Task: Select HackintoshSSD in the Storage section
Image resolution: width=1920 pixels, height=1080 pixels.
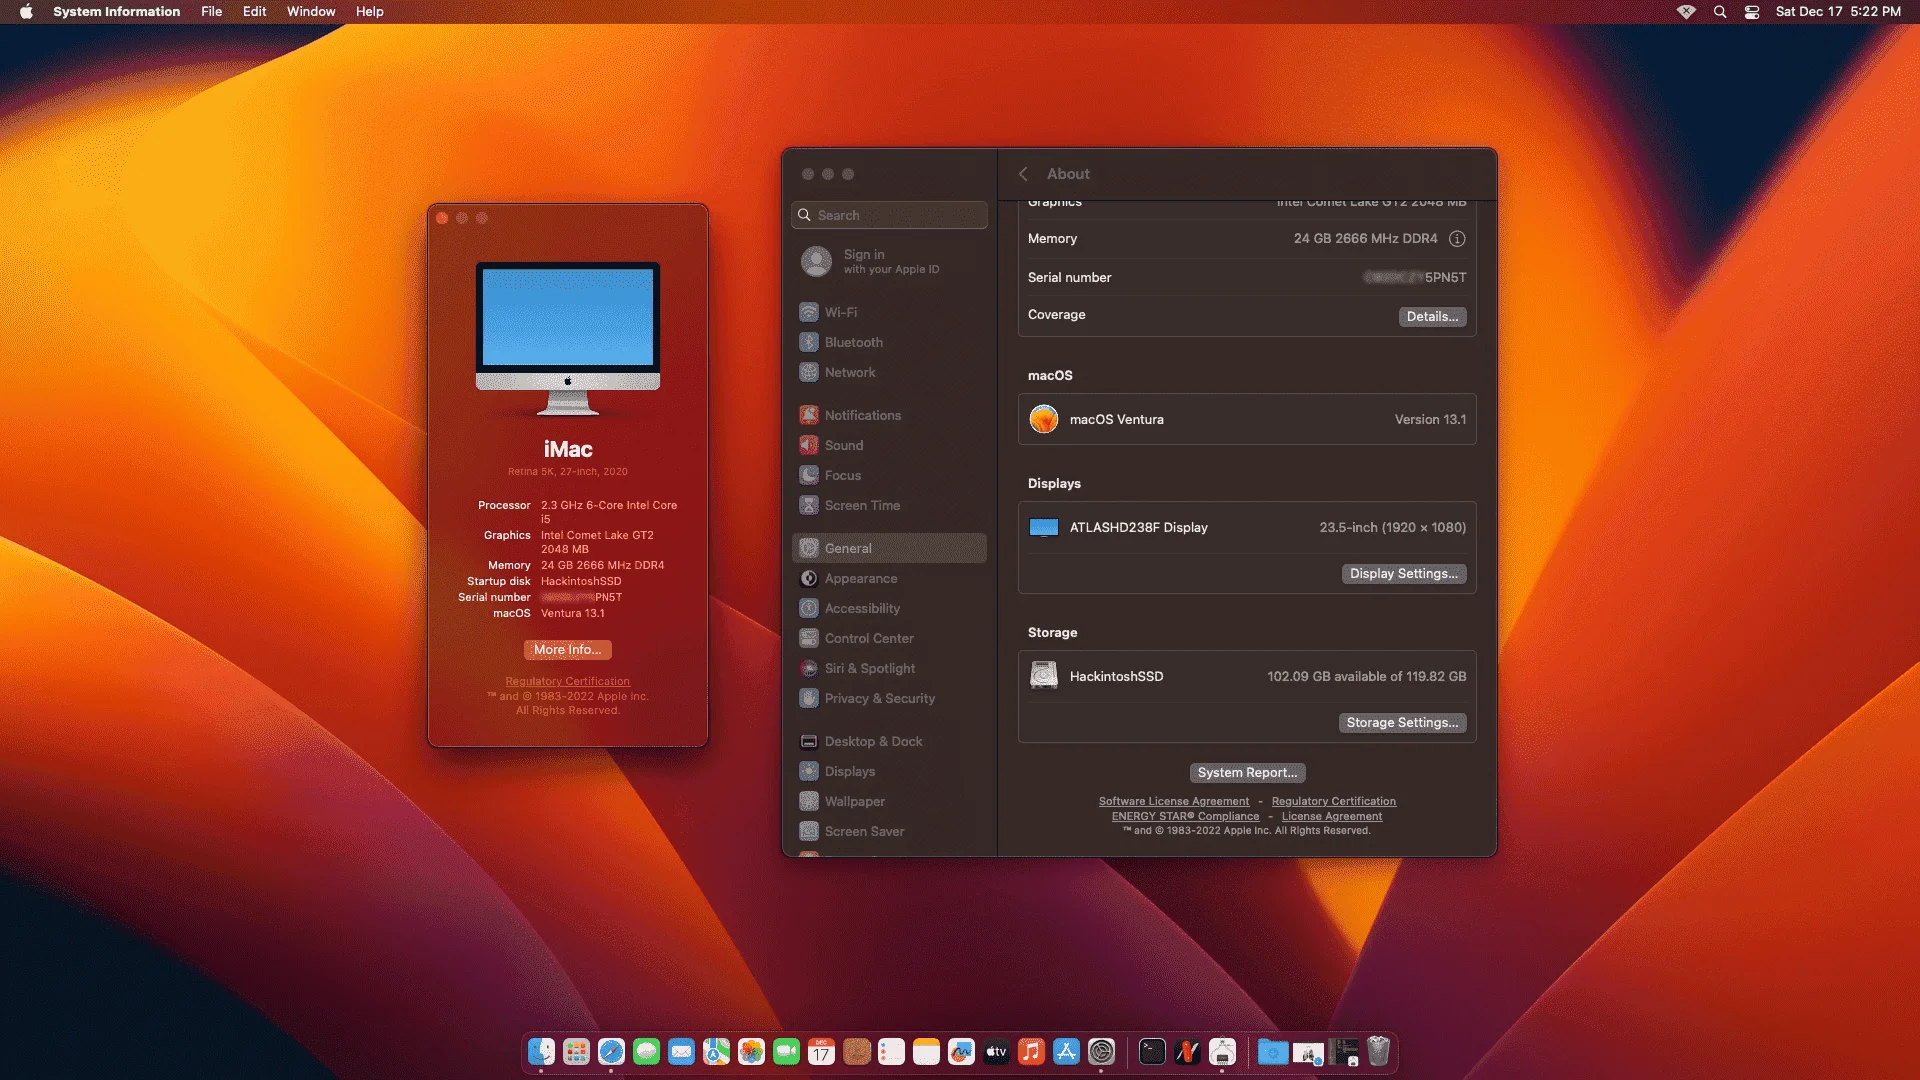Action: (x=1247, y=677)
